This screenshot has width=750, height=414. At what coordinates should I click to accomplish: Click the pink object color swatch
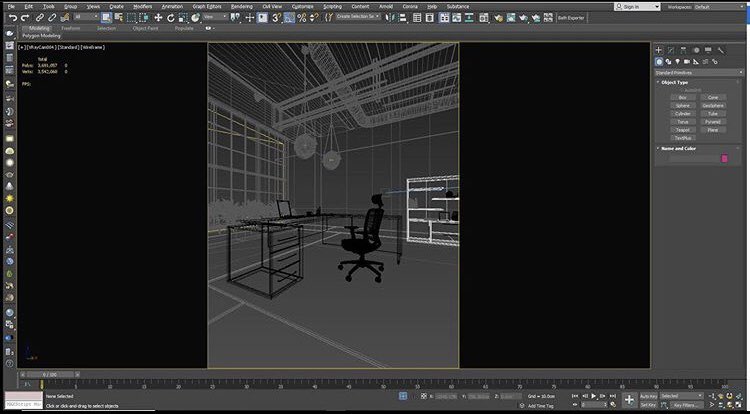(724, 158)
